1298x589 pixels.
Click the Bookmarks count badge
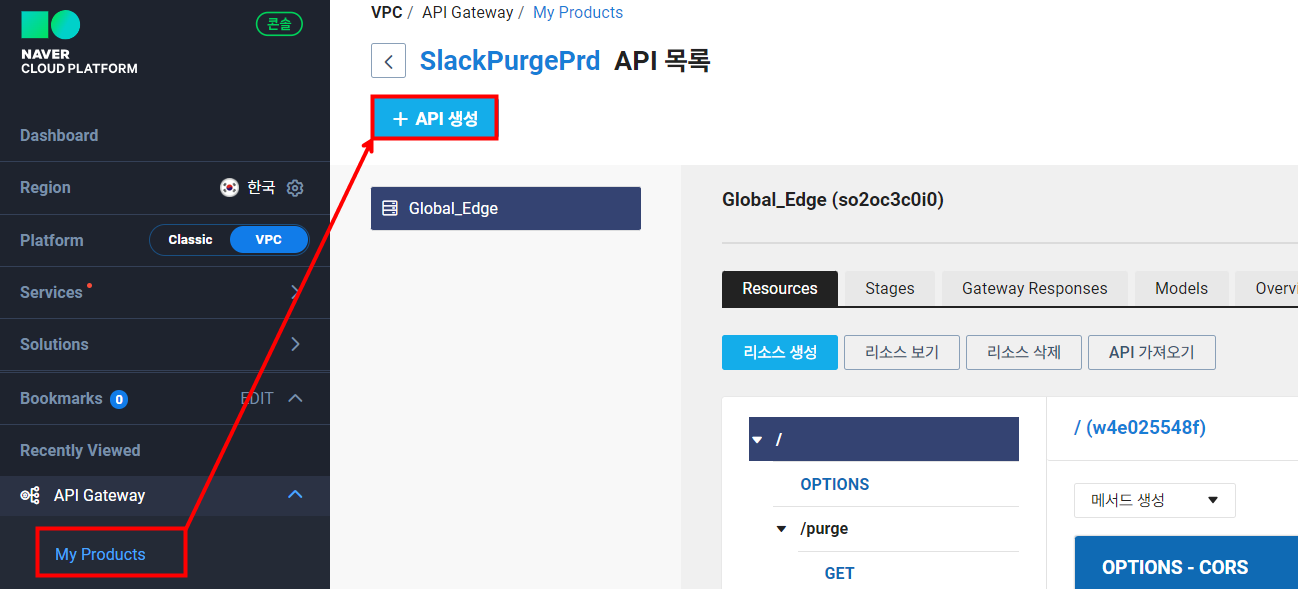tap(119, 399)
